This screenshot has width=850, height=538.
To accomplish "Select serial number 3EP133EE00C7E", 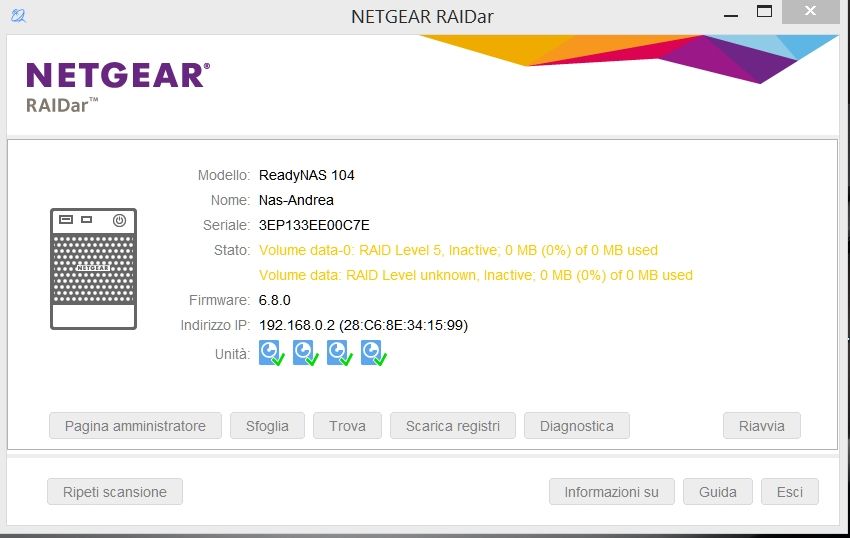I will pos(314,225).
